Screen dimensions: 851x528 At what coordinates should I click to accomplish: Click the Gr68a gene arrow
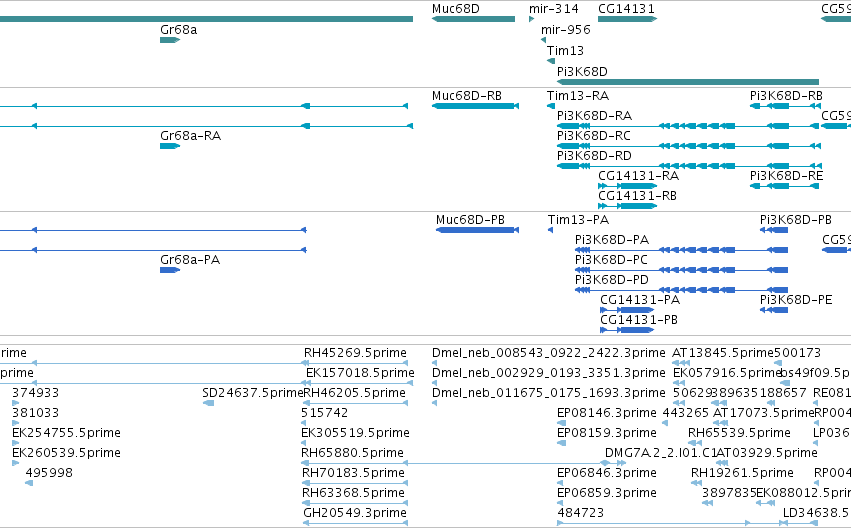[x=170, y=40]
